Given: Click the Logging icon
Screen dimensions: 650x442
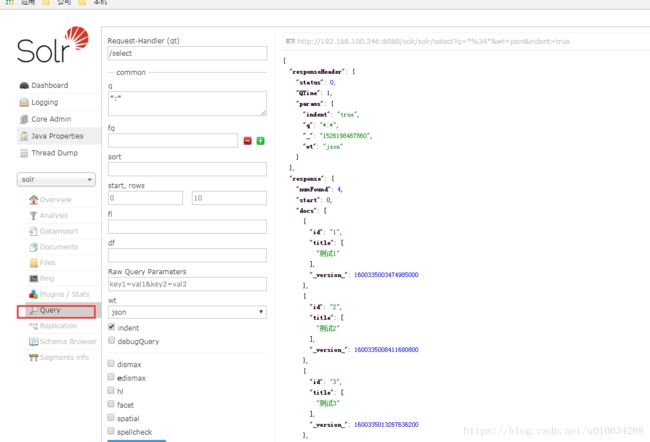Looking at the screenshot, I should click(24, 102).
